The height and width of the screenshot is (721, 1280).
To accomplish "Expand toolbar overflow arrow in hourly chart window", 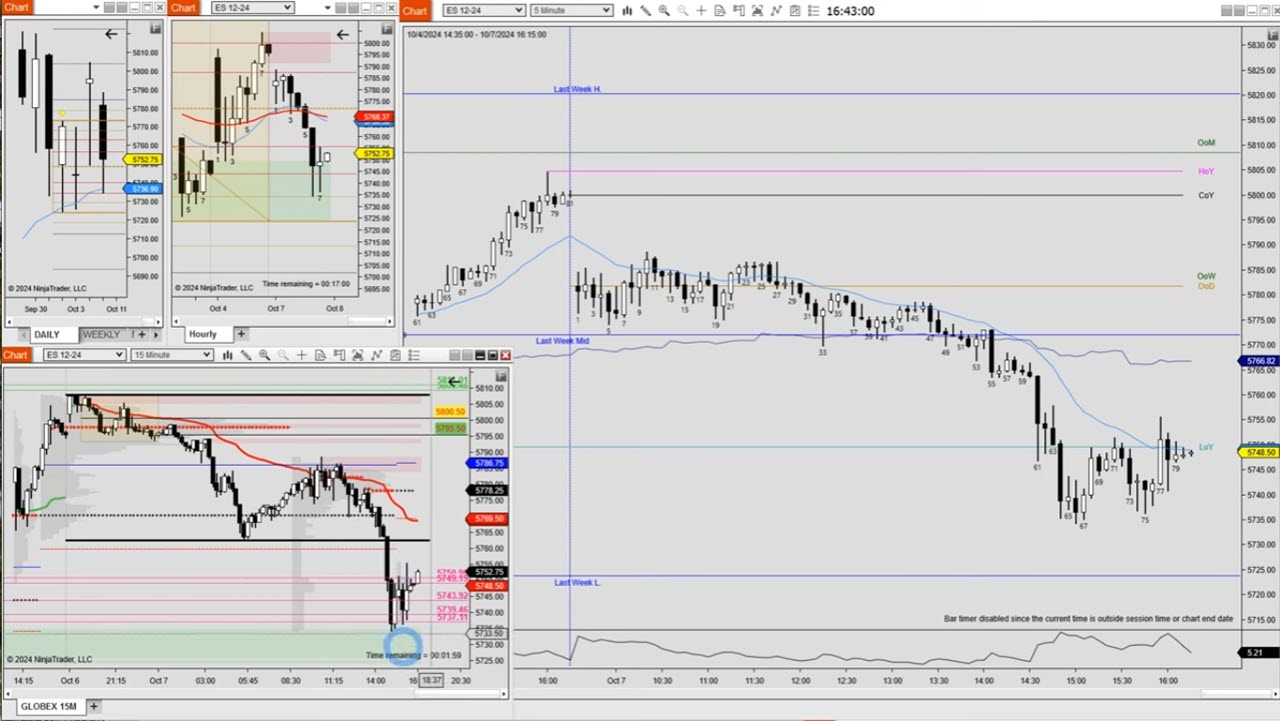I will click(x=328, y=8).
